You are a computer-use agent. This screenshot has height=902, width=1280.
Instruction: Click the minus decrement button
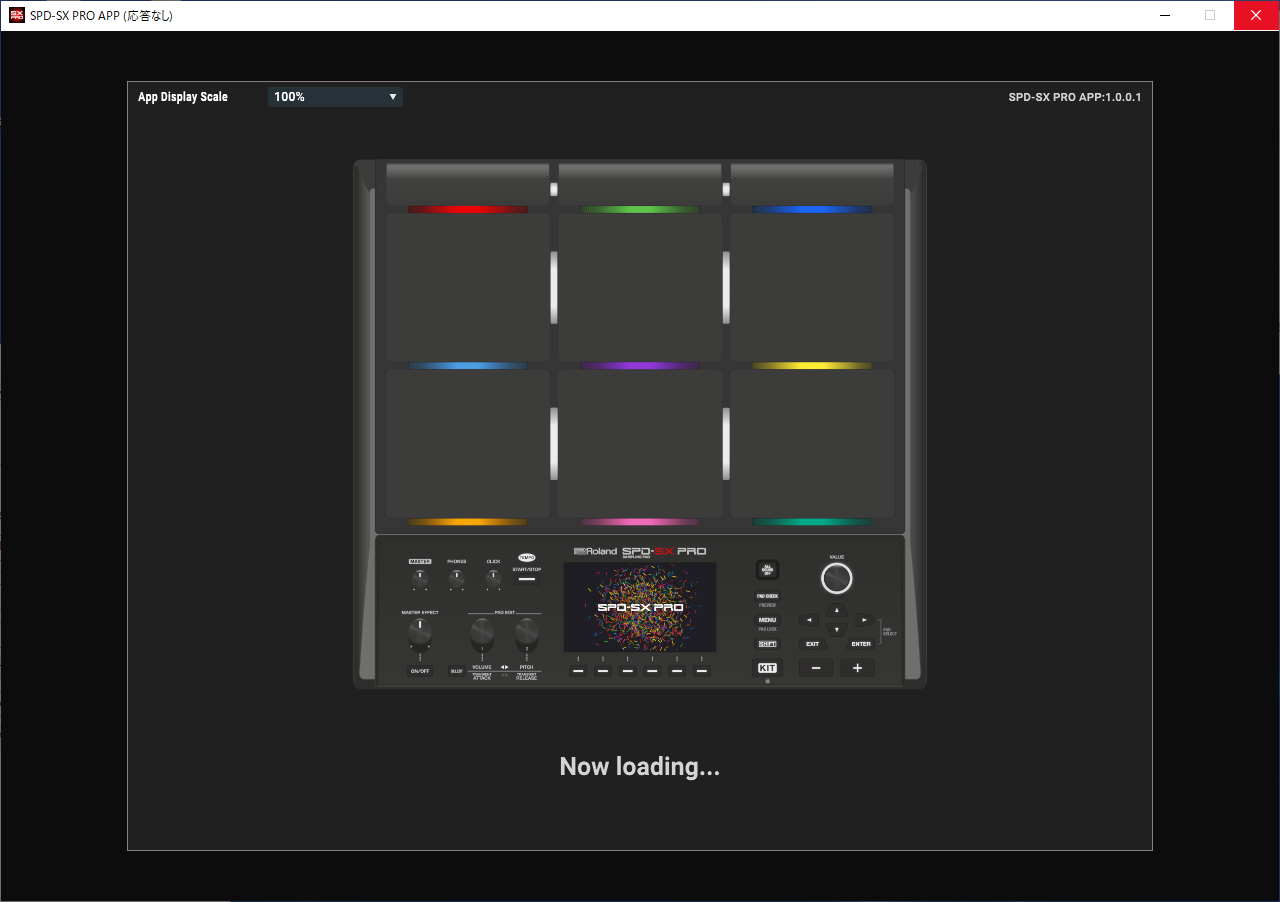point(816,668)
